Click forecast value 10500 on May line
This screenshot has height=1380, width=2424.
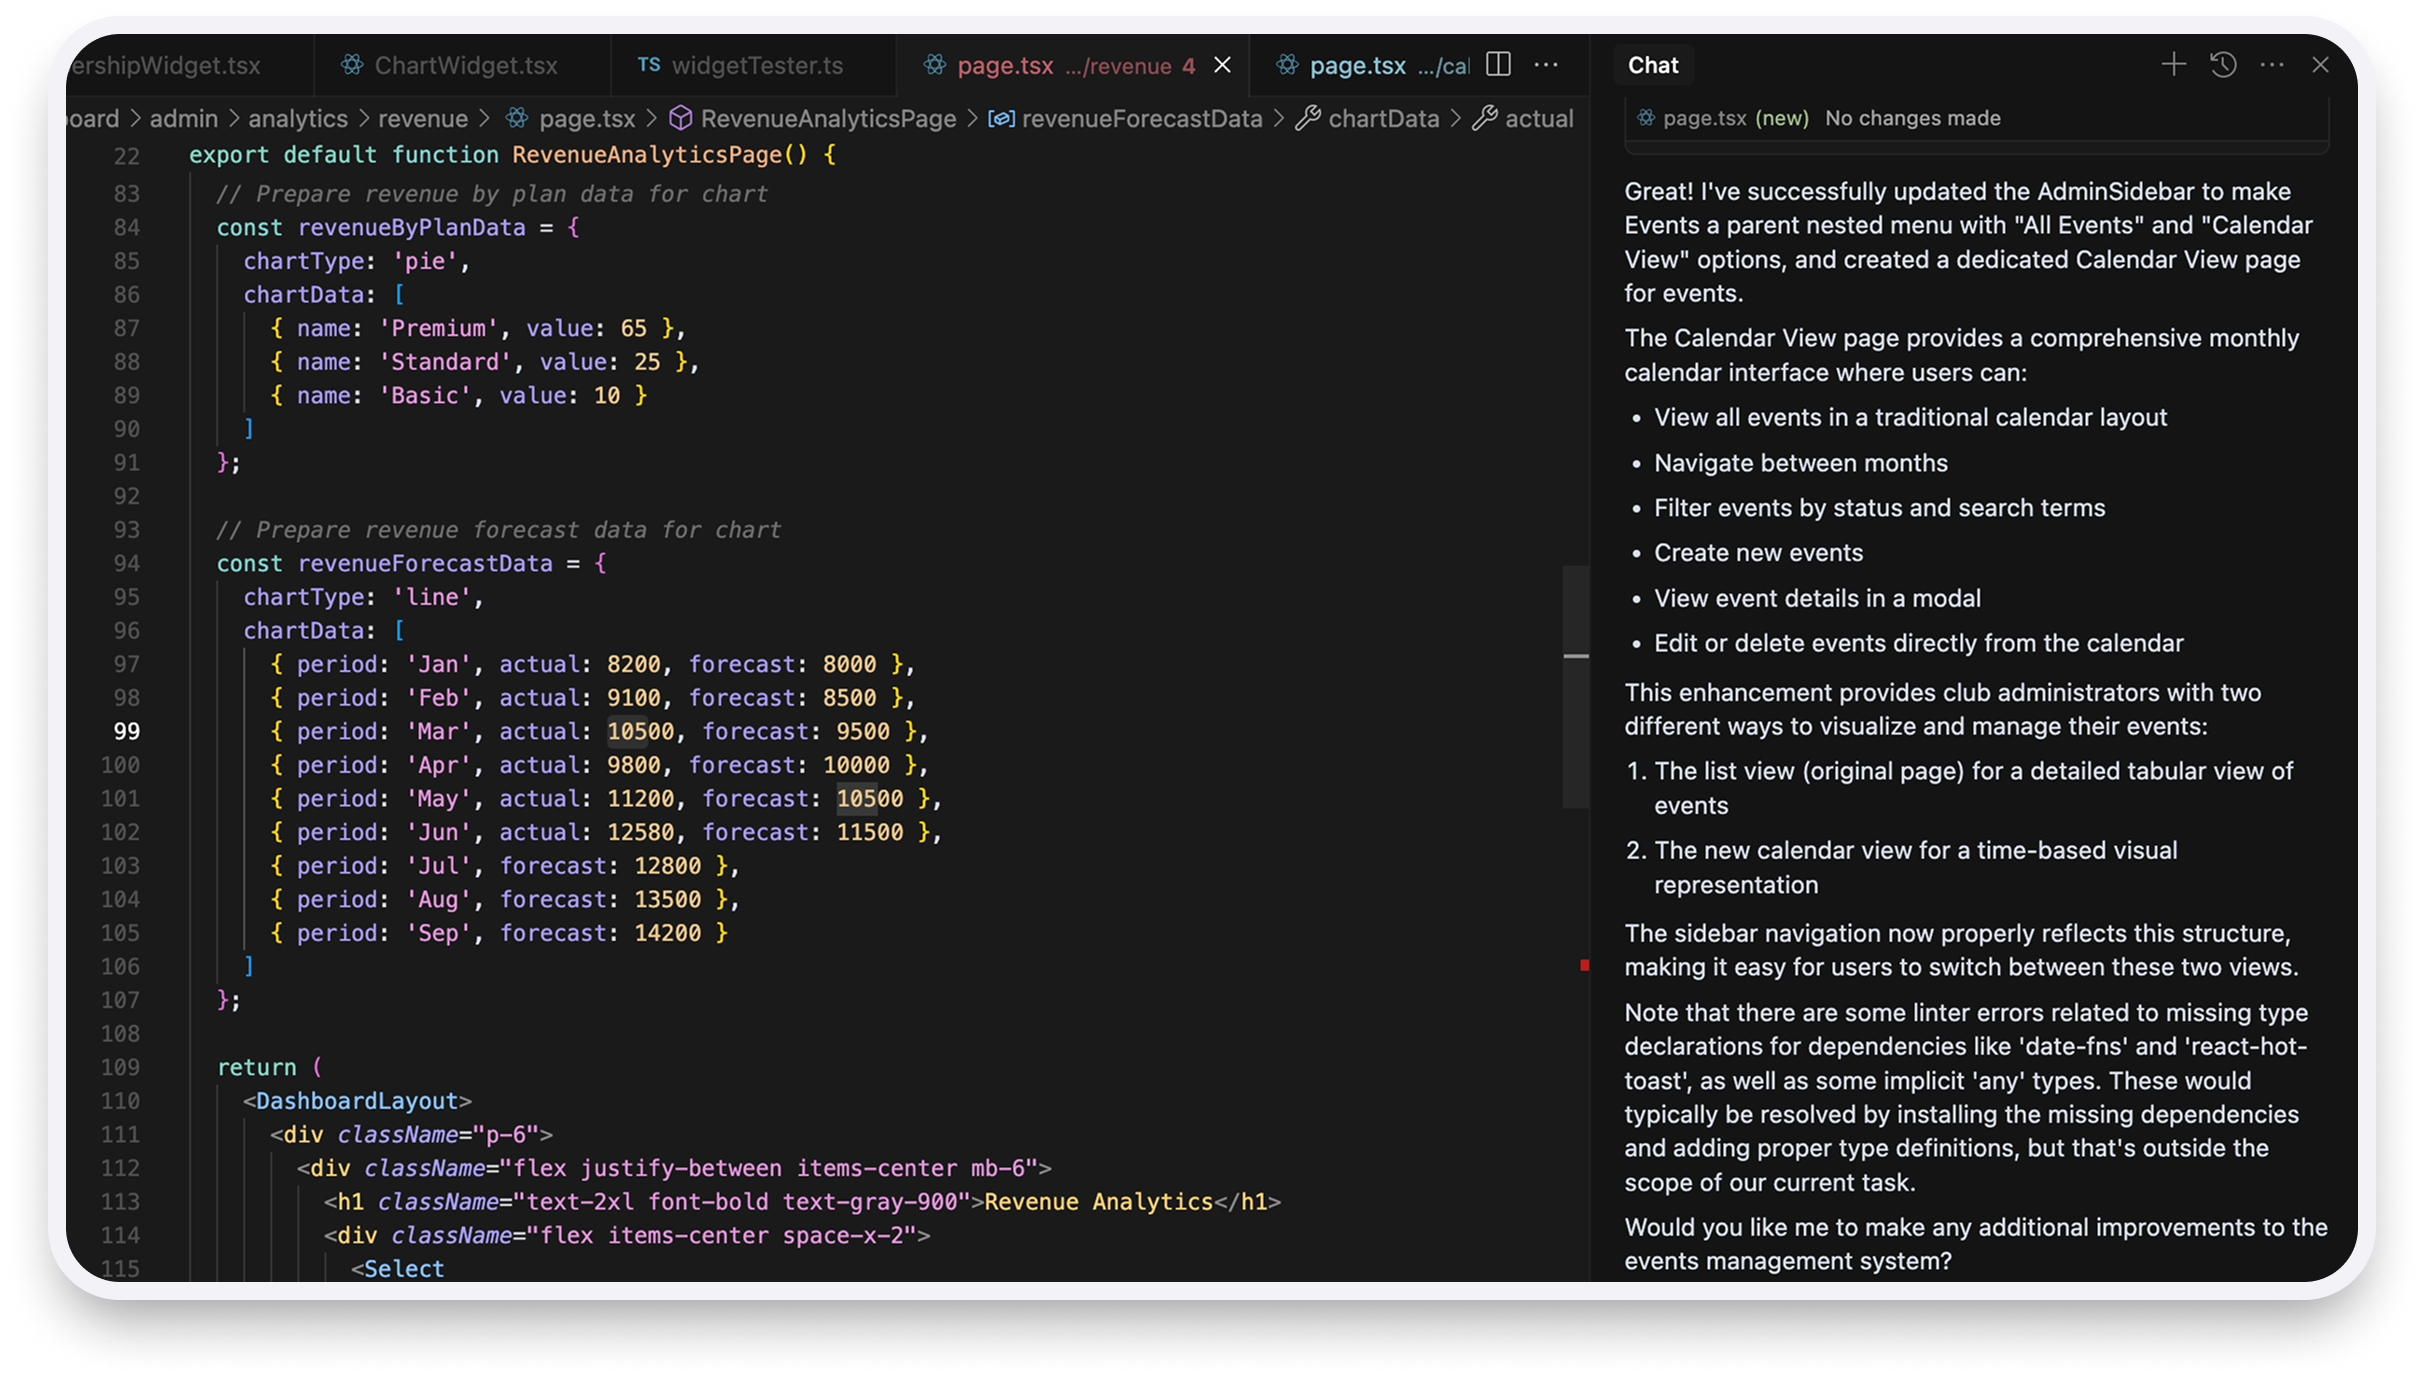pos(870,798)
